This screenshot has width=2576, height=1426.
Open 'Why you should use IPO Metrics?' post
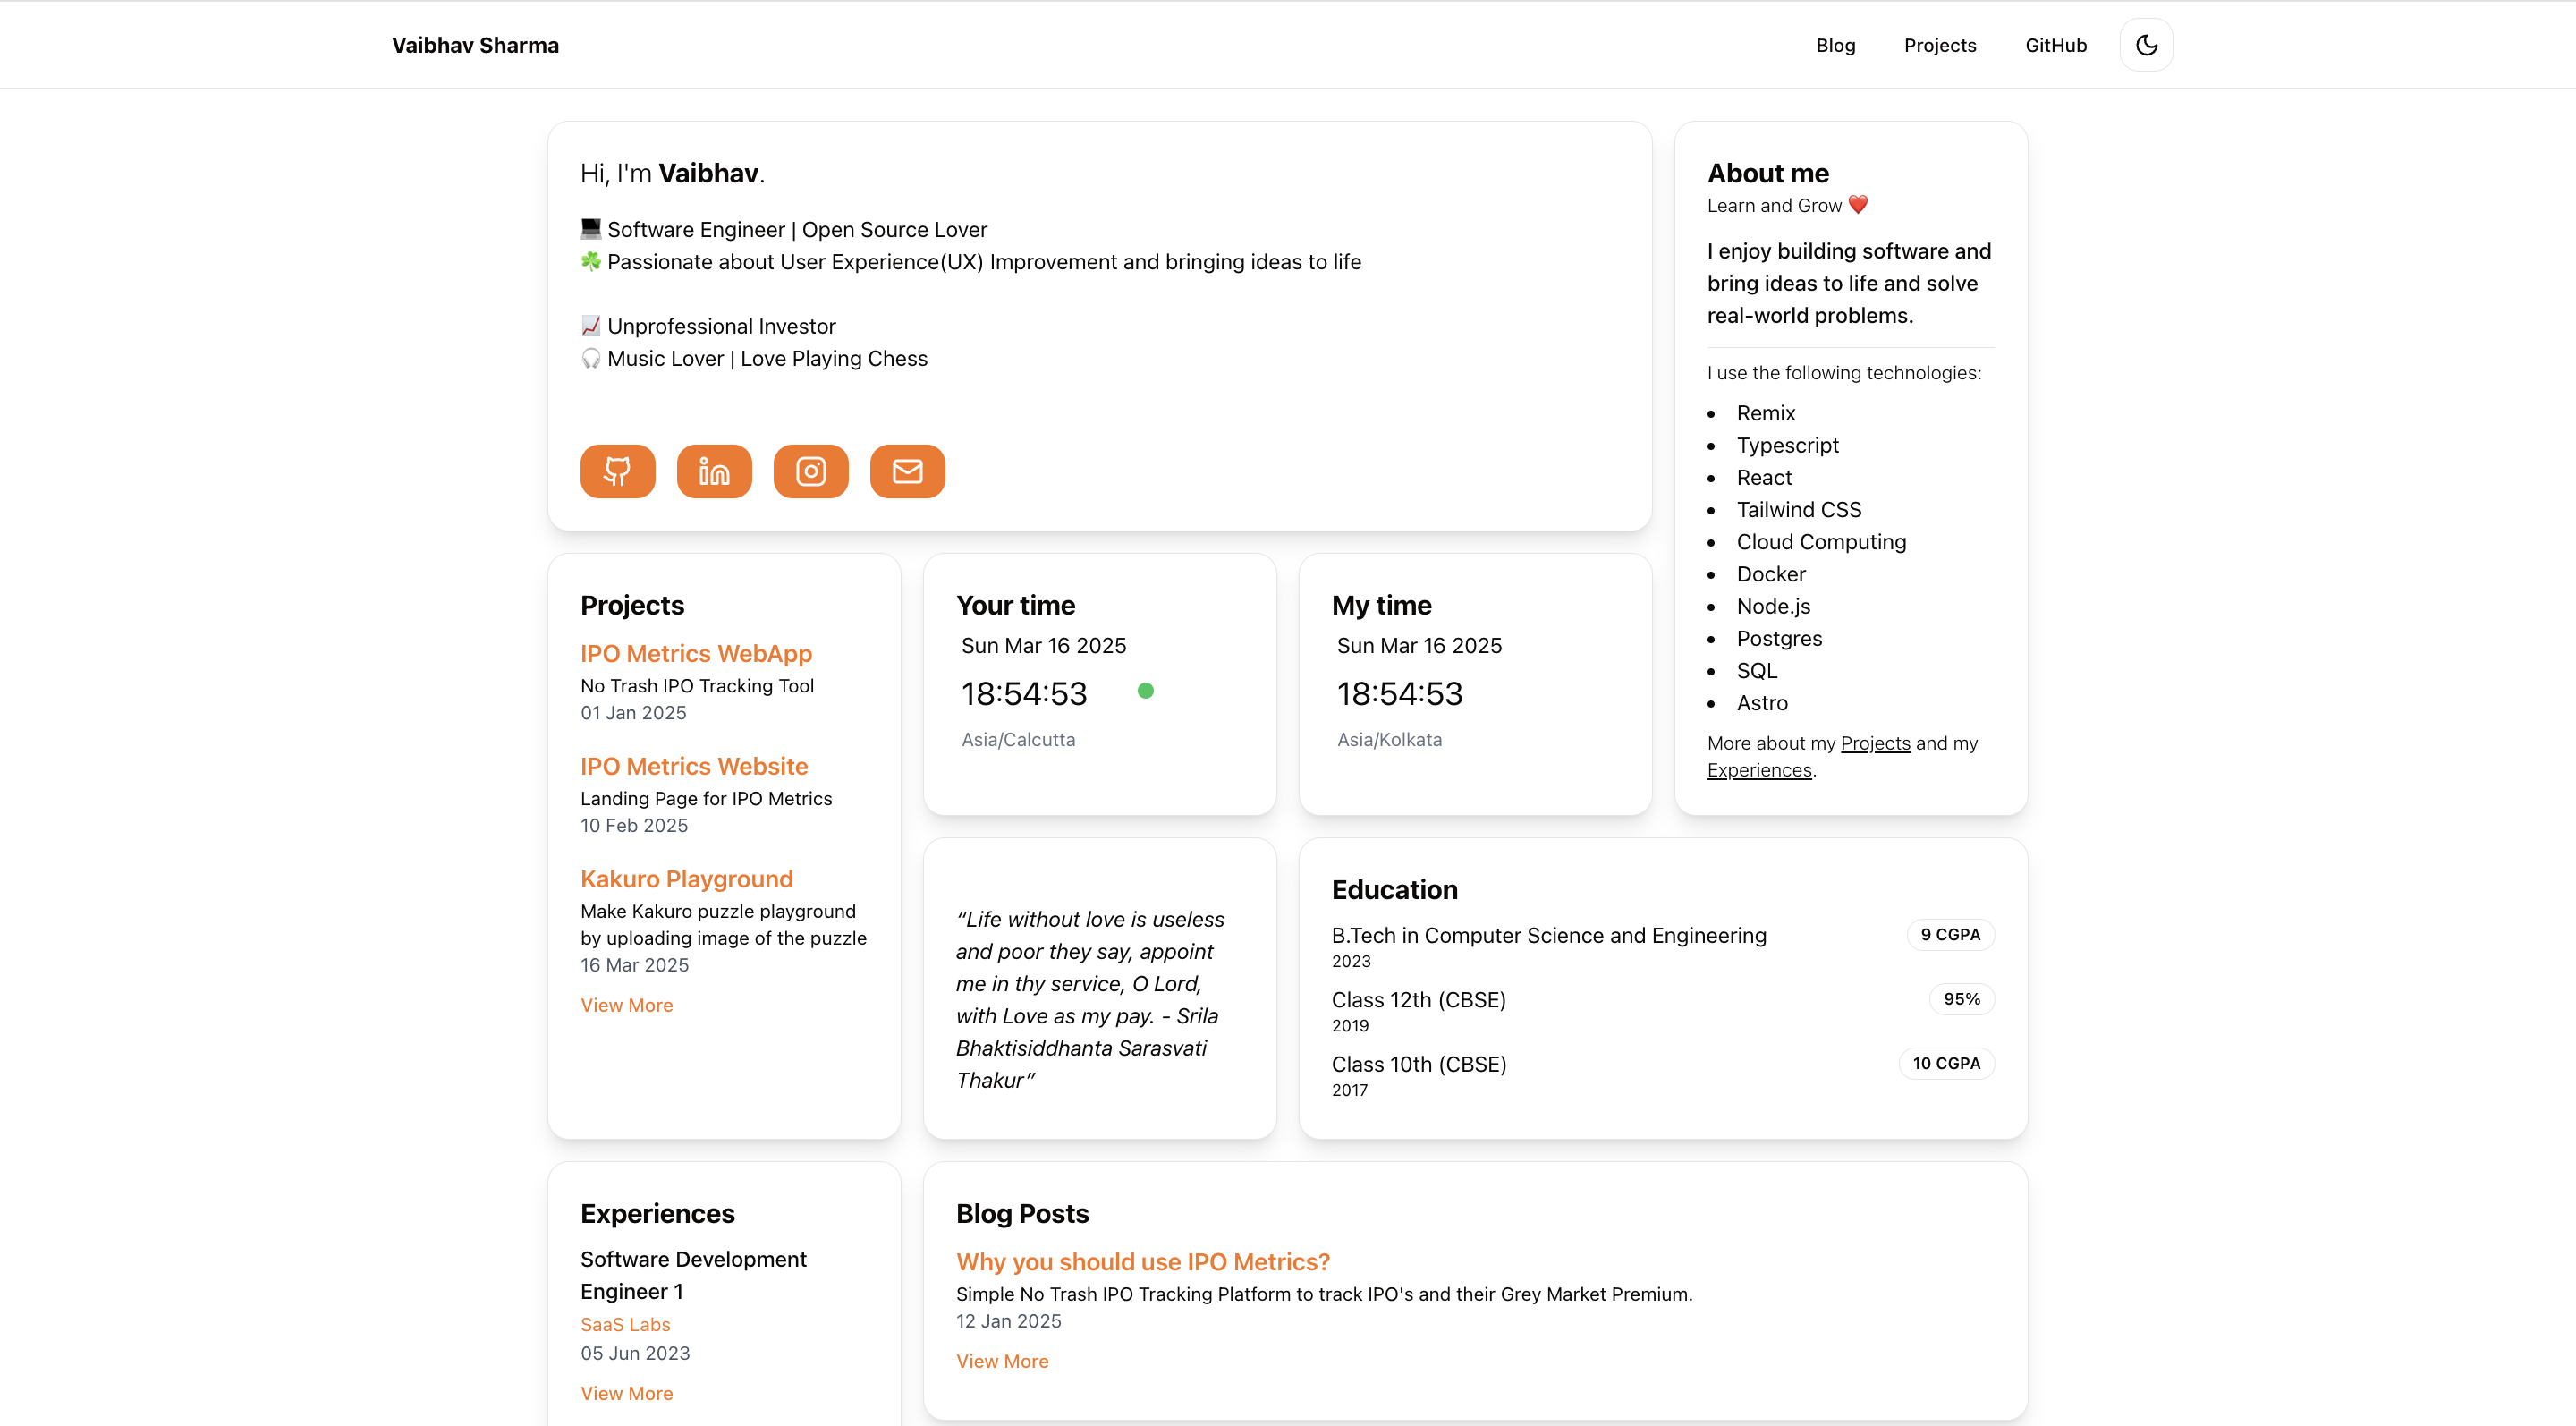pyautogui.click(x=1142, y=1262)
